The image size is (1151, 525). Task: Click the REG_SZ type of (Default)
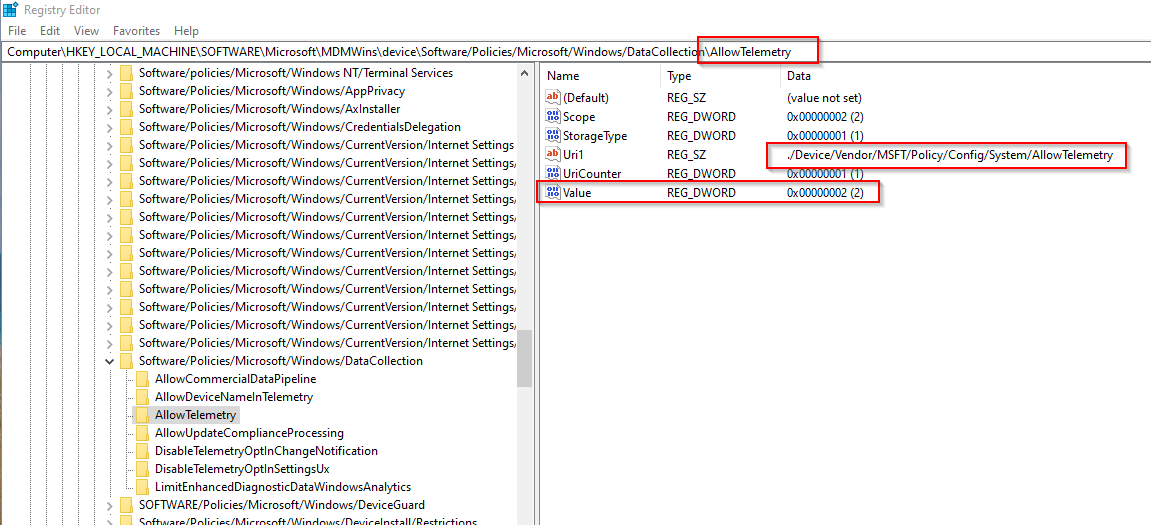pyautogui.click(x=686, y=98)
